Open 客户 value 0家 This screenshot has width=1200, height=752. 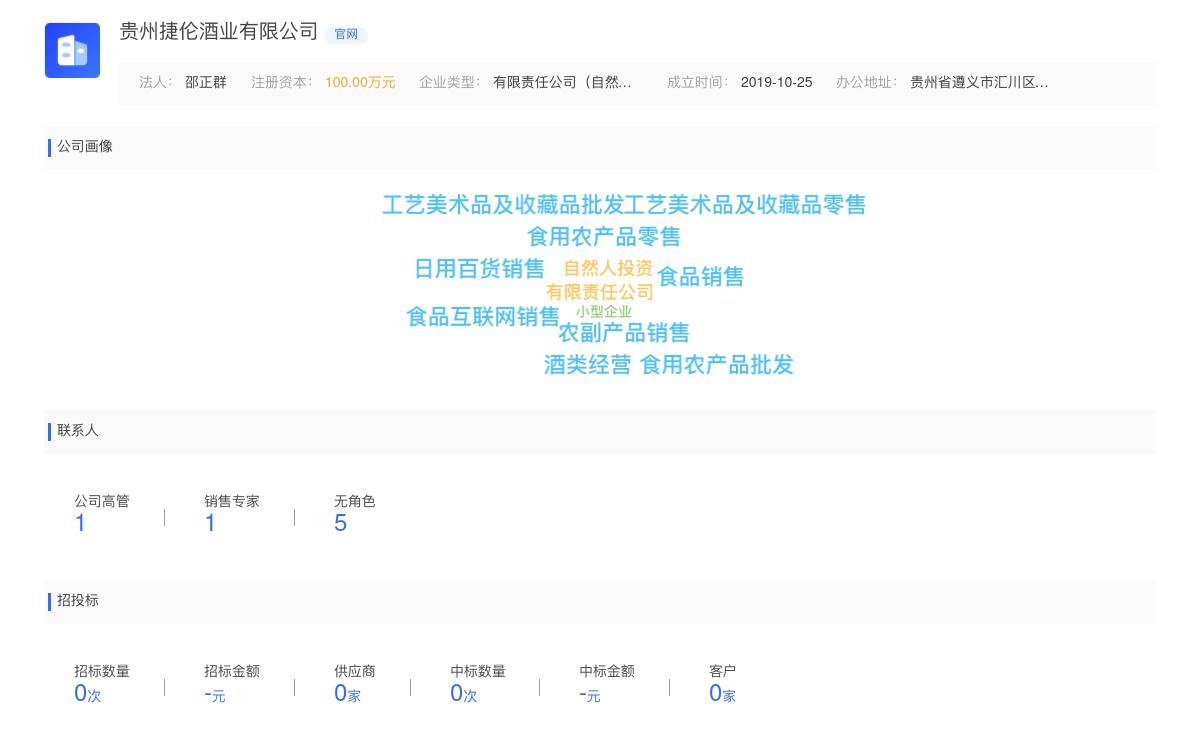click(x=722, y=693)
